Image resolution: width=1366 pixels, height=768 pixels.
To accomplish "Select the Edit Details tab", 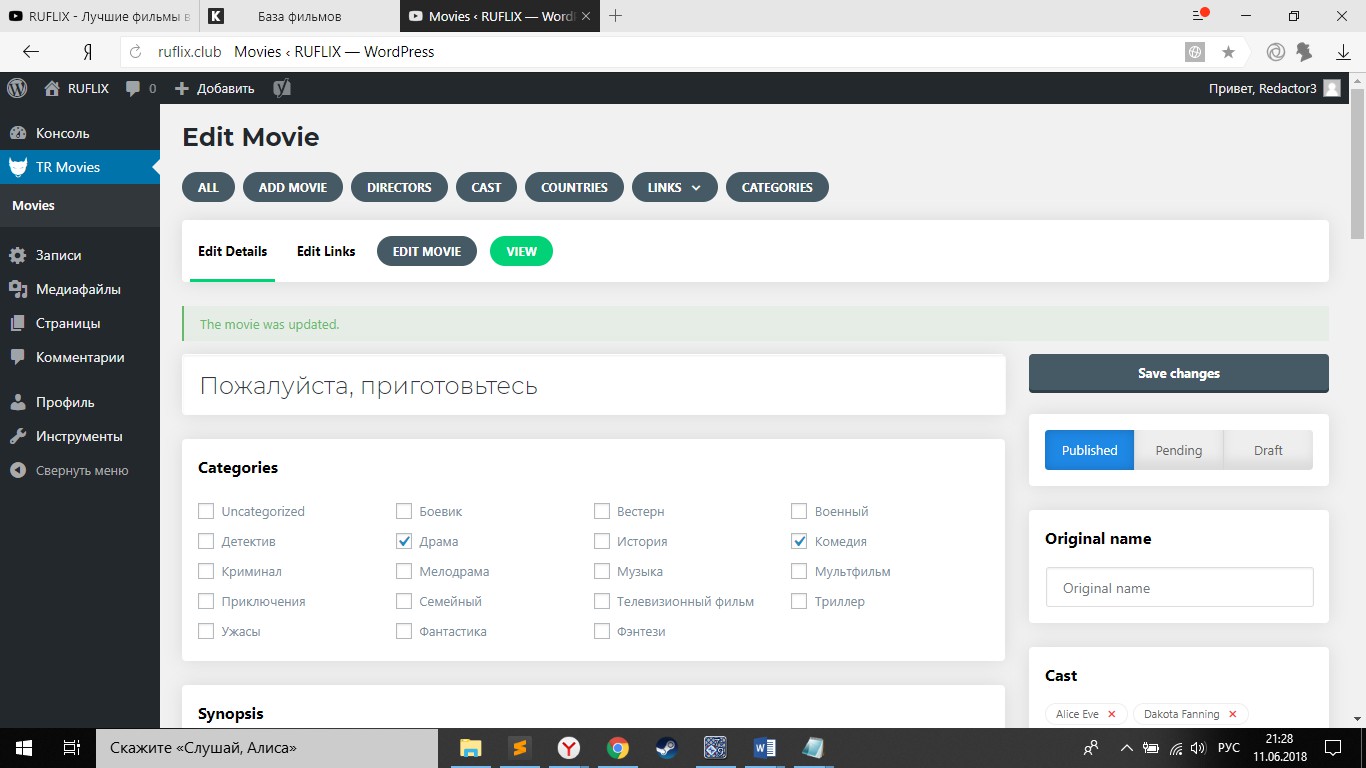I will tap(232, 251).
